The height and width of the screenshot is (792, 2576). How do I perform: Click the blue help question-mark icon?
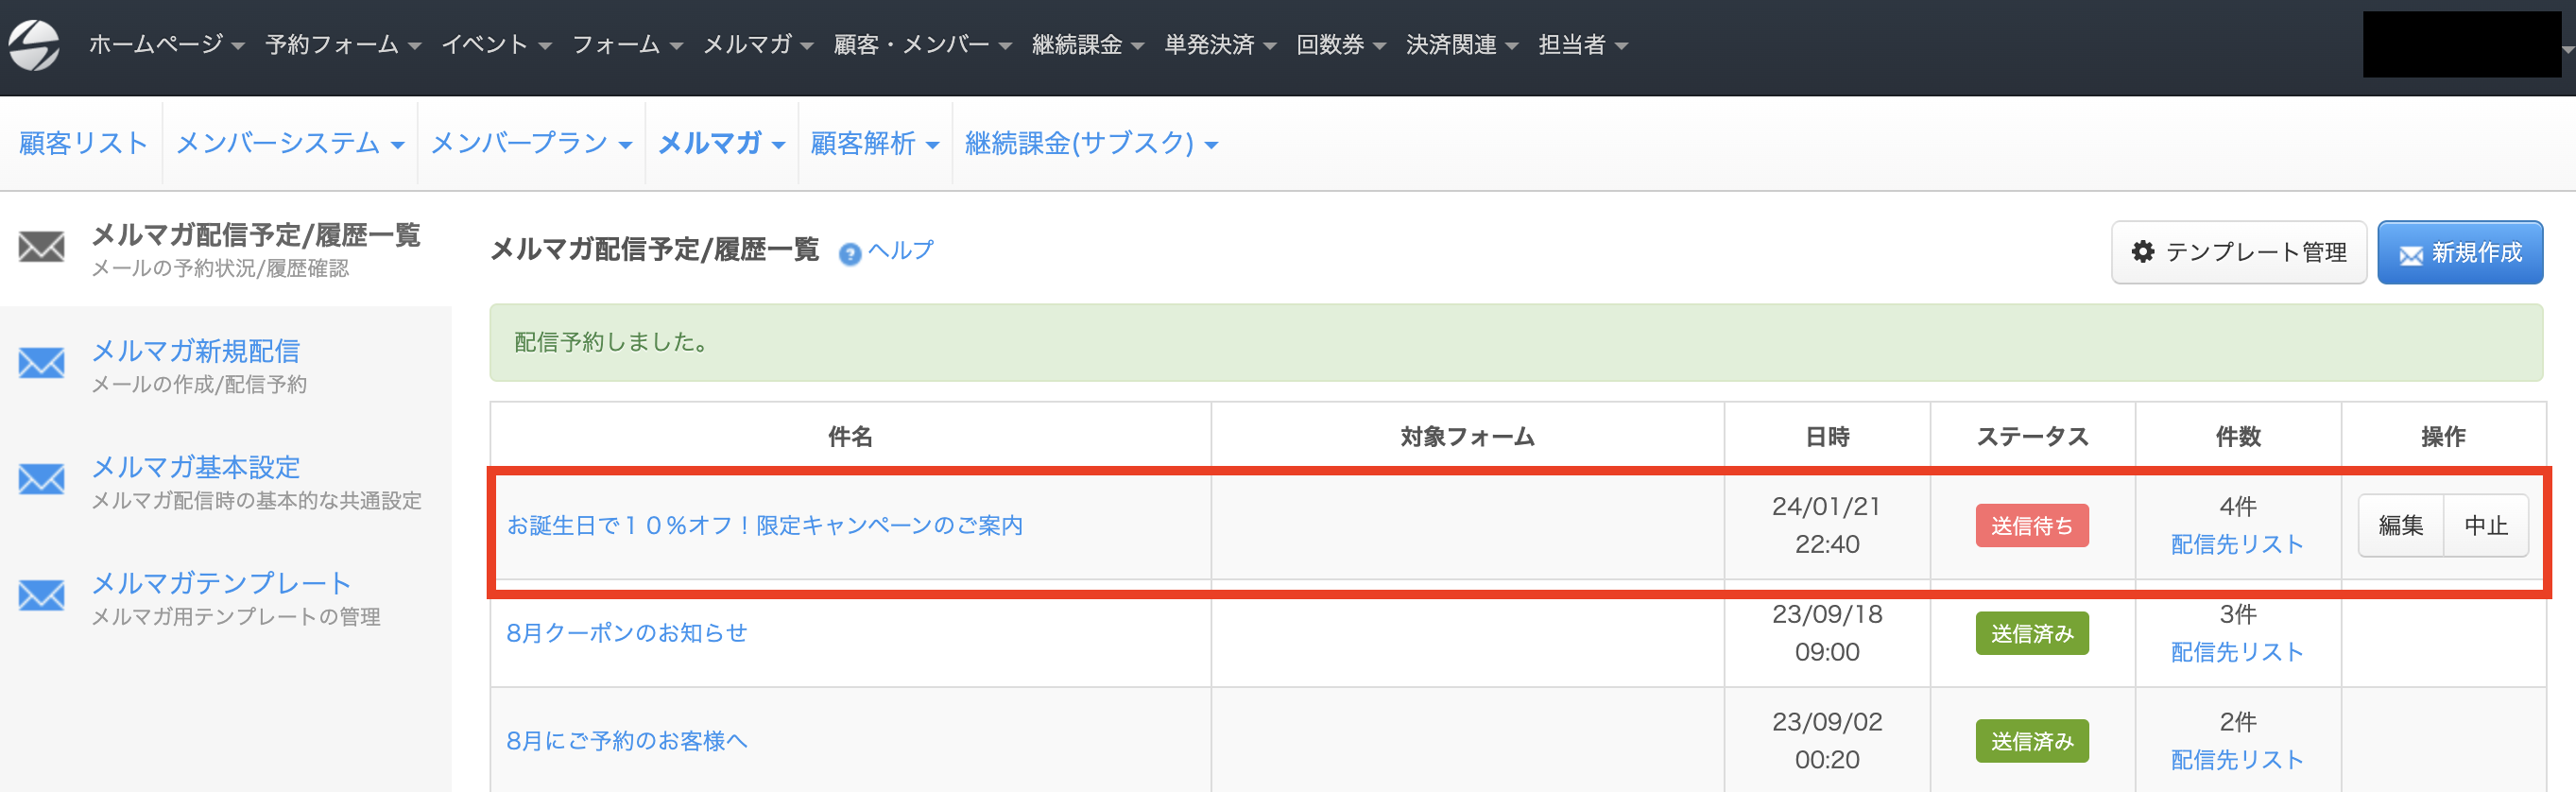pos(850,254)
